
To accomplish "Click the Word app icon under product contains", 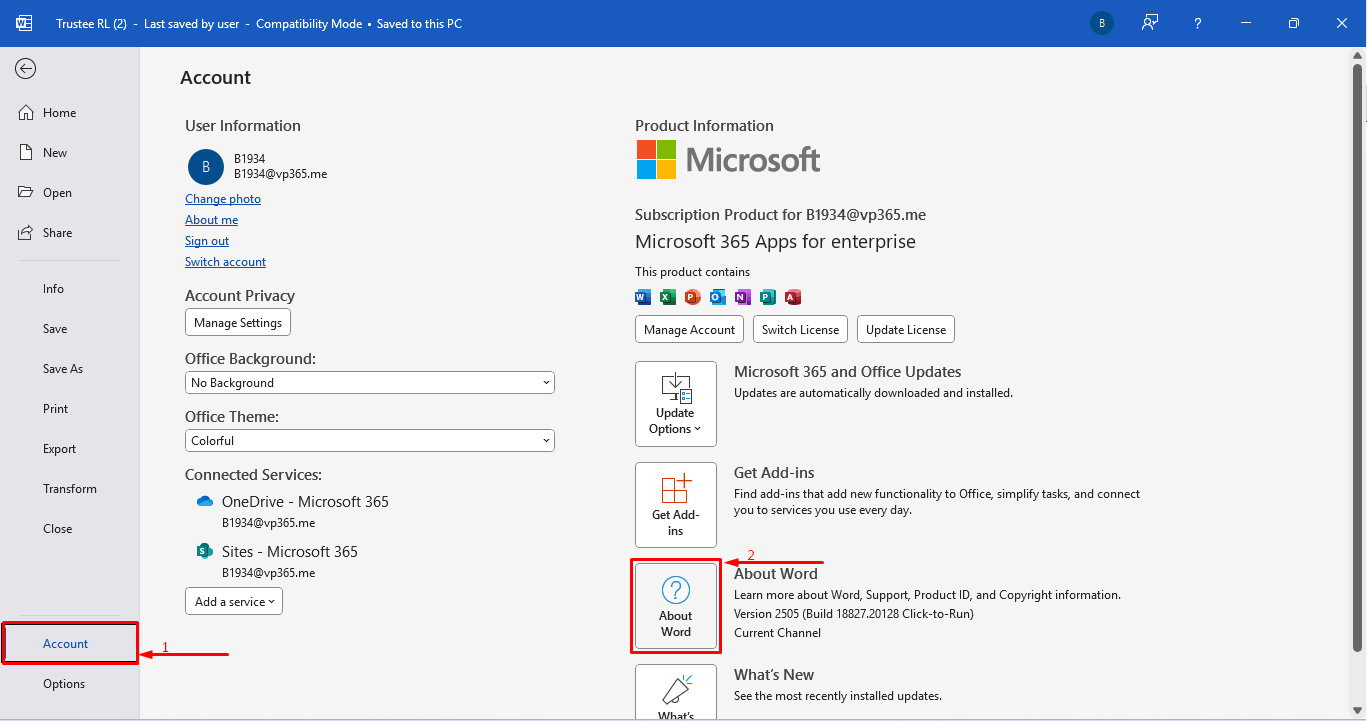I will tap(643, 297).
